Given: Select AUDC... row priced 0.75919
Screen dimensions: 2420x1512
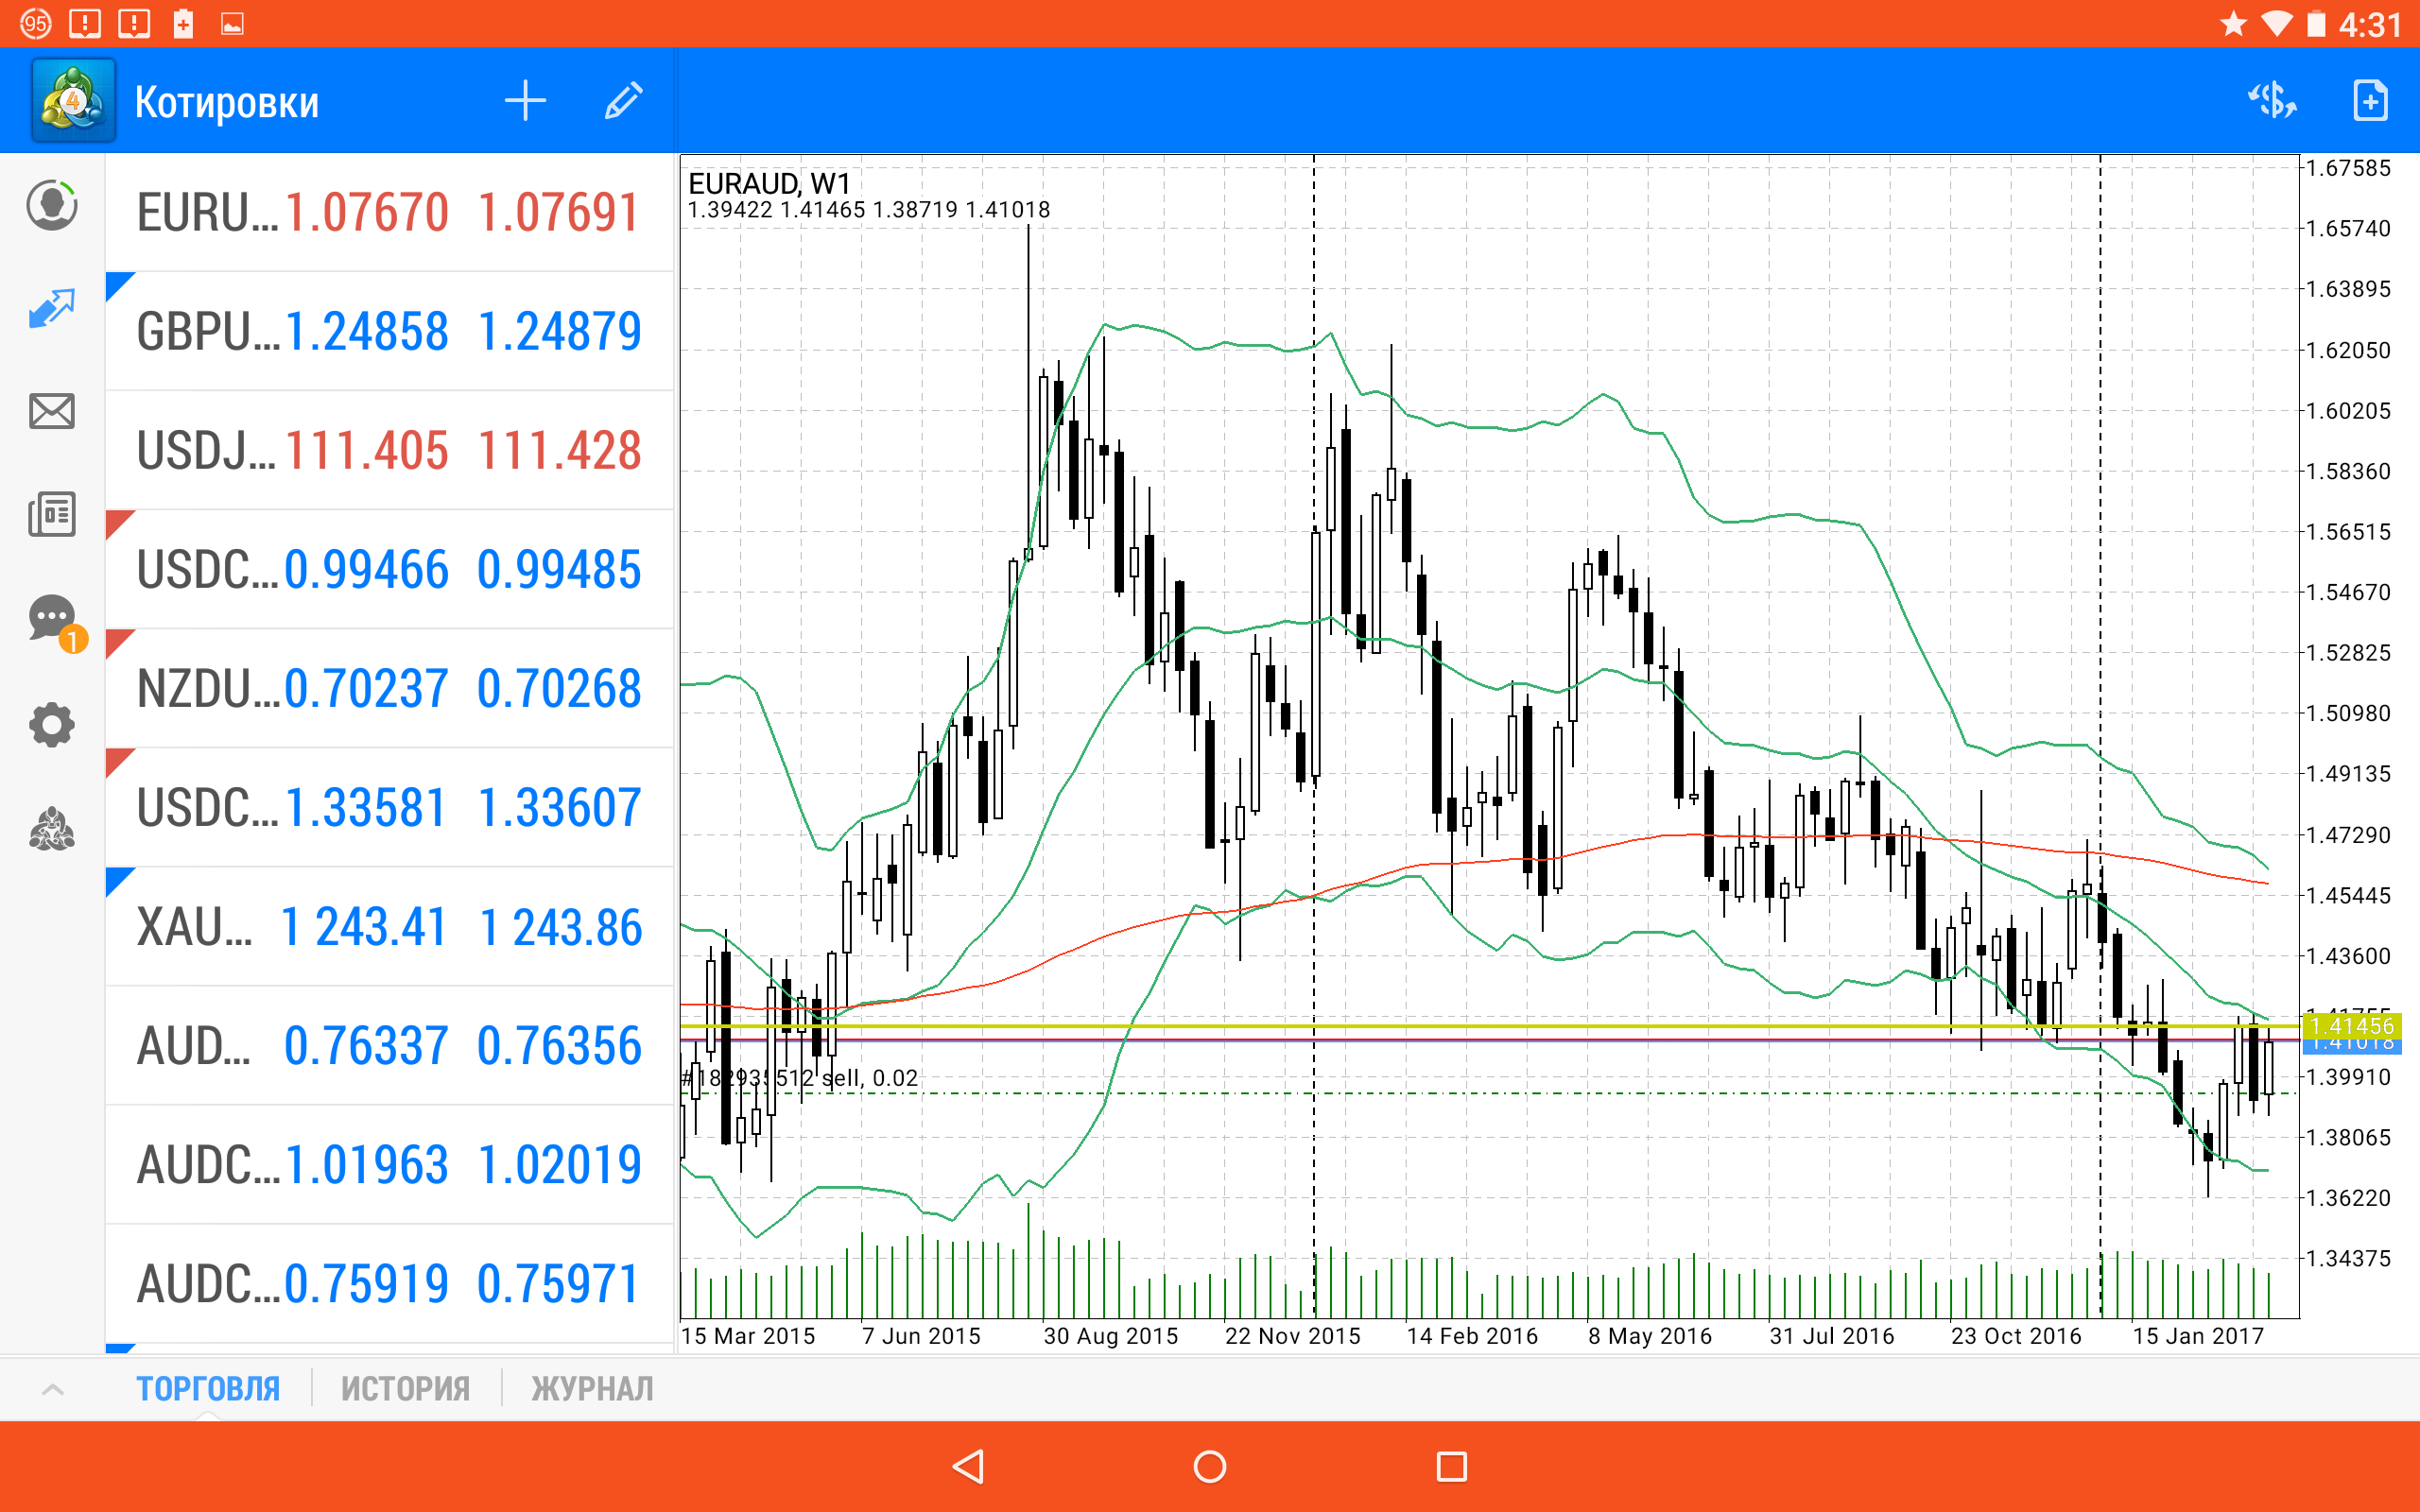Looking at the screenshot, I should (x=389, y=1283).
